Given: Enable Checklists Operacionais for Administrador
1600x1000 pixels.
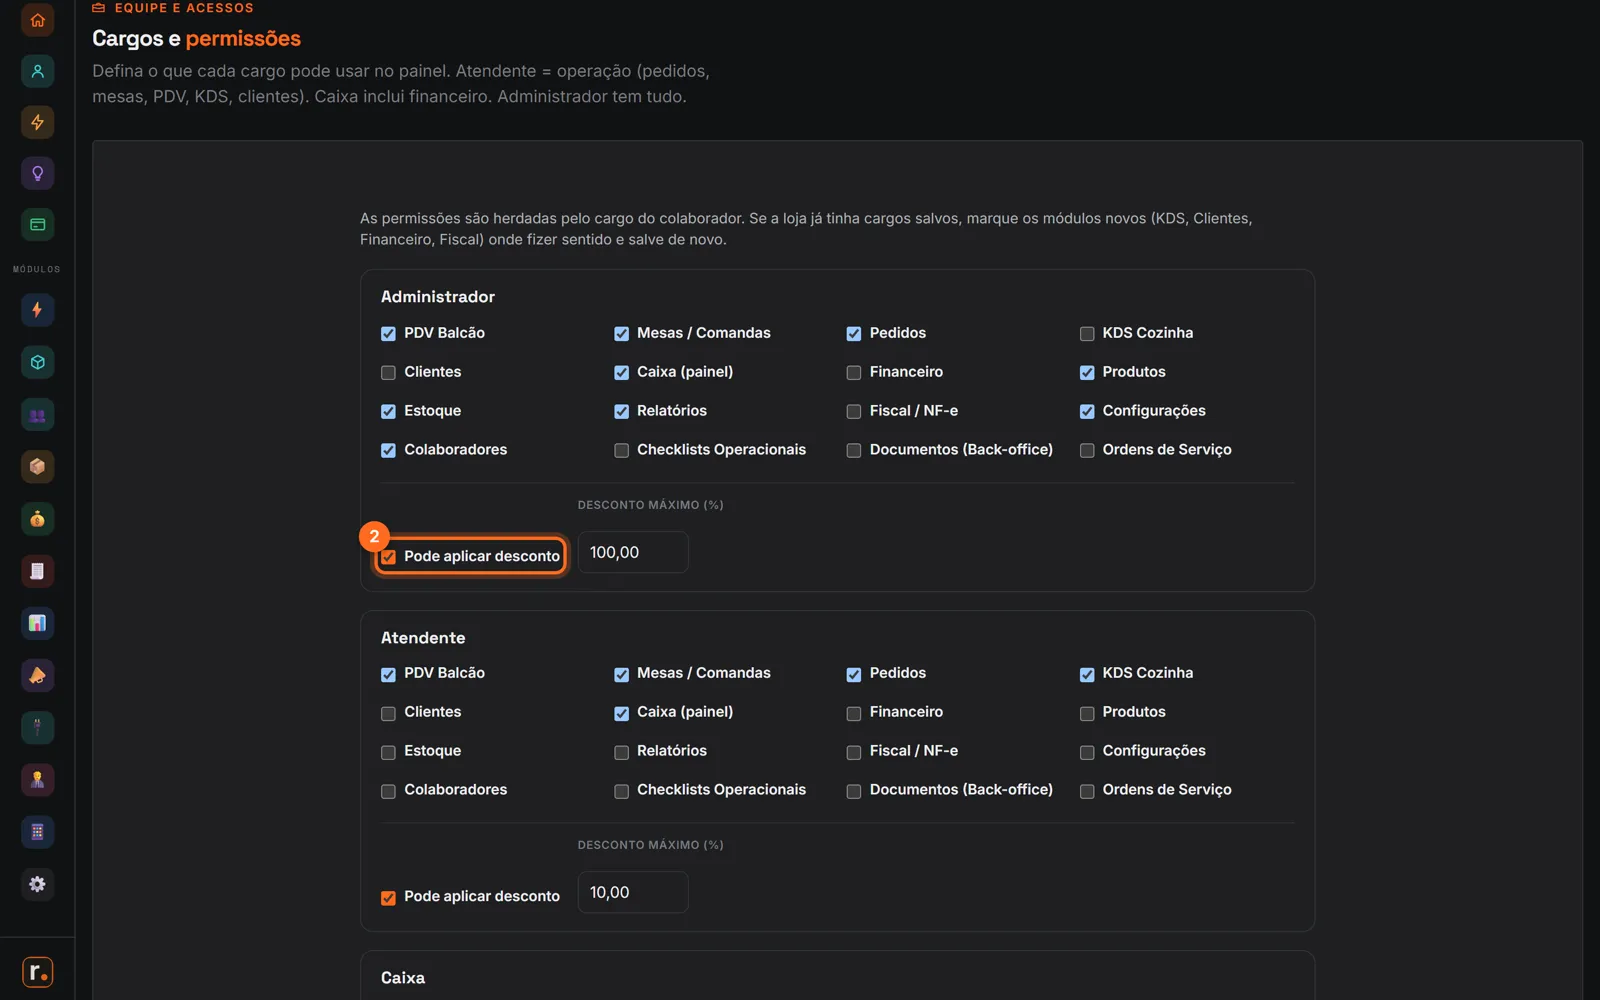Looking at the screenshot, I should click(621, 451).
